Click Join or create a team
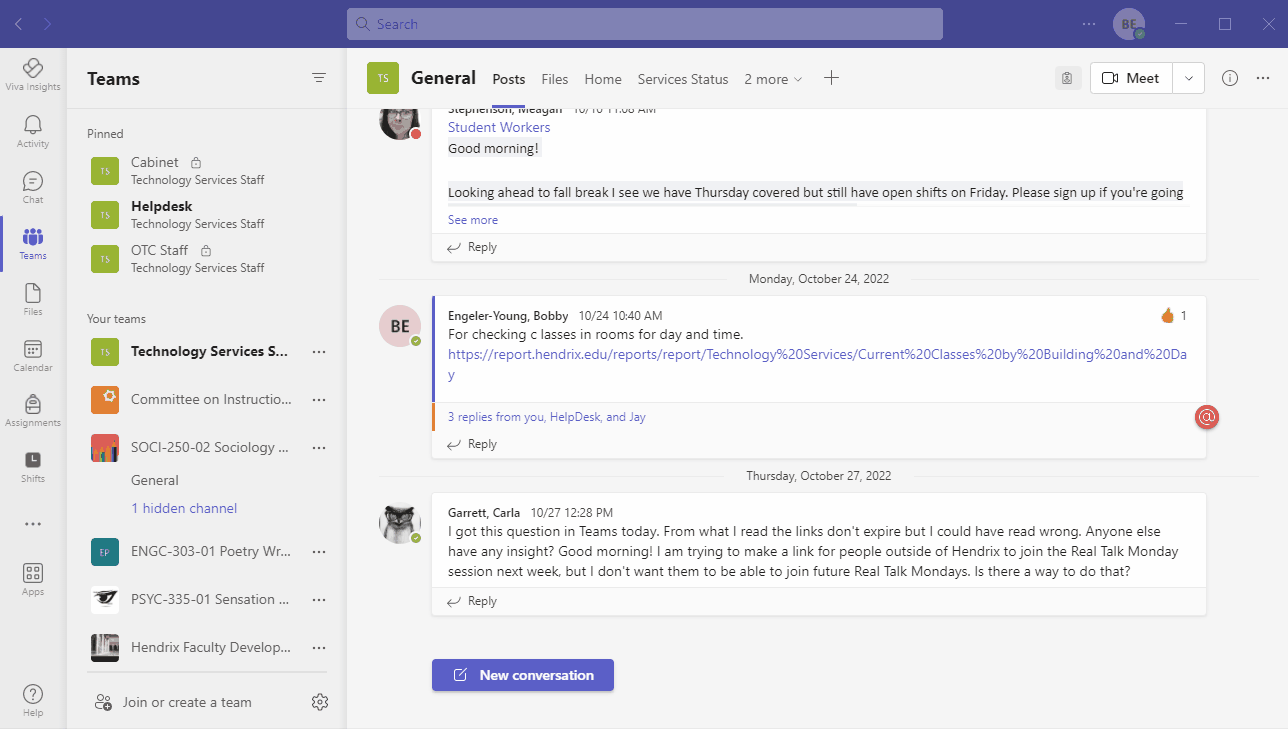 pos(172,702)
